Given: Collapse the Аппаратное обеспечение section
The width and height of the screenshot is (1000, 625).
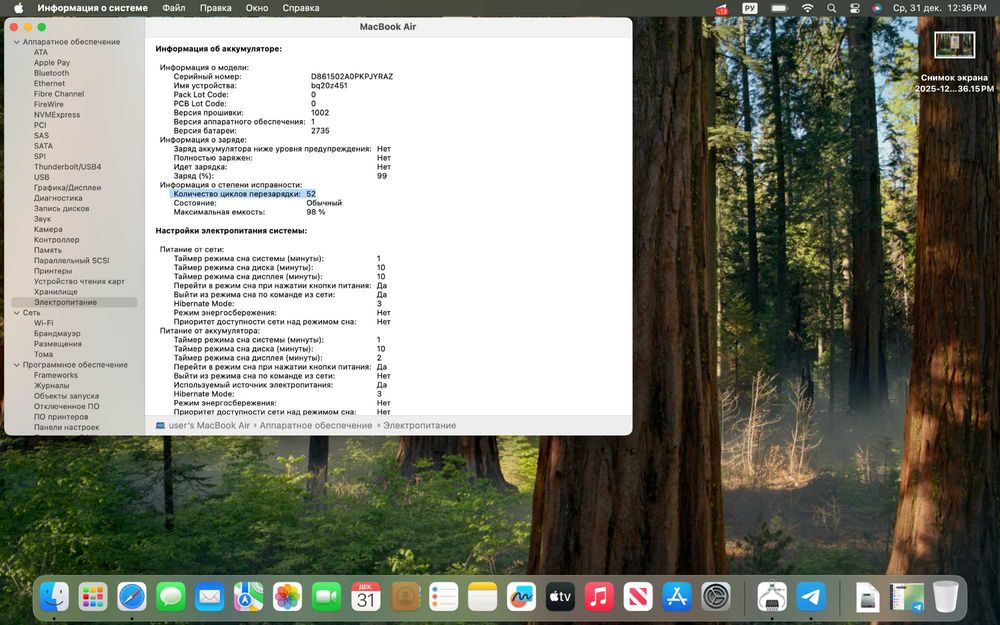Looking at the screenshot, I should pos(17,42).
